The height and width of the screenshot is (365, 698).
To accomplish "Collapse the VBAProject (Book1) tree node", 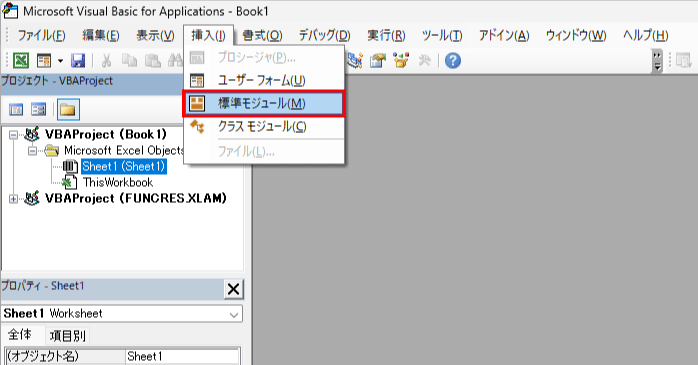I will [x=14, y=134].
